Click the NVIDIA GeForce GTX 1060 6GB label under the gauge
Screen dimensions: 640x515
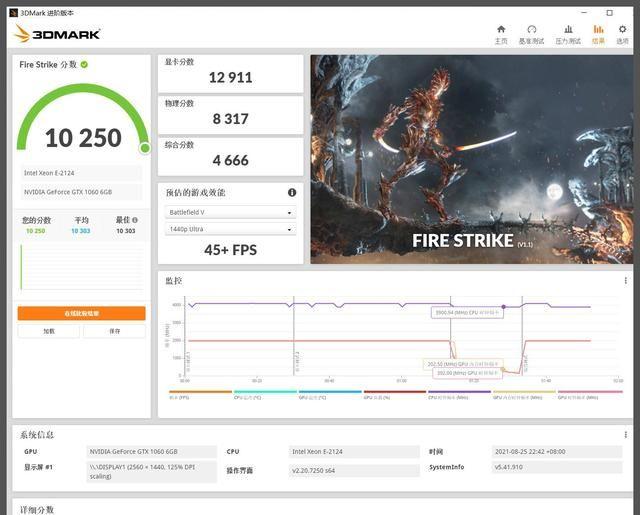[81, 192]
